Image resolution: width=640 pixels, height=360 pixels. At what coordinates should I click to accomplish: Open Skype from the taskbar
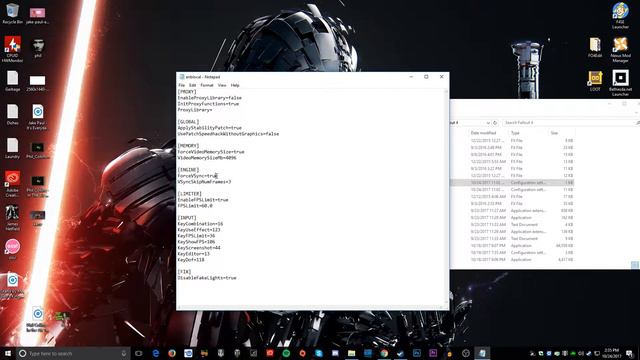coord(319,353)
